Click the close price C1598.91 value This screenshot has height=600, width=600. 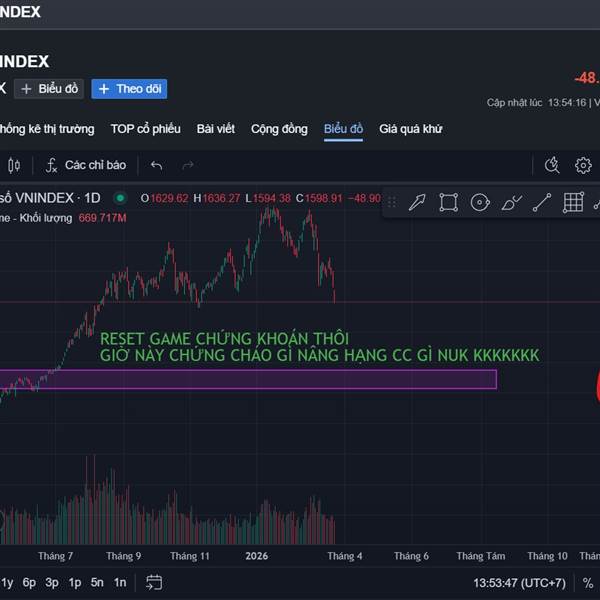pos(319,198)
